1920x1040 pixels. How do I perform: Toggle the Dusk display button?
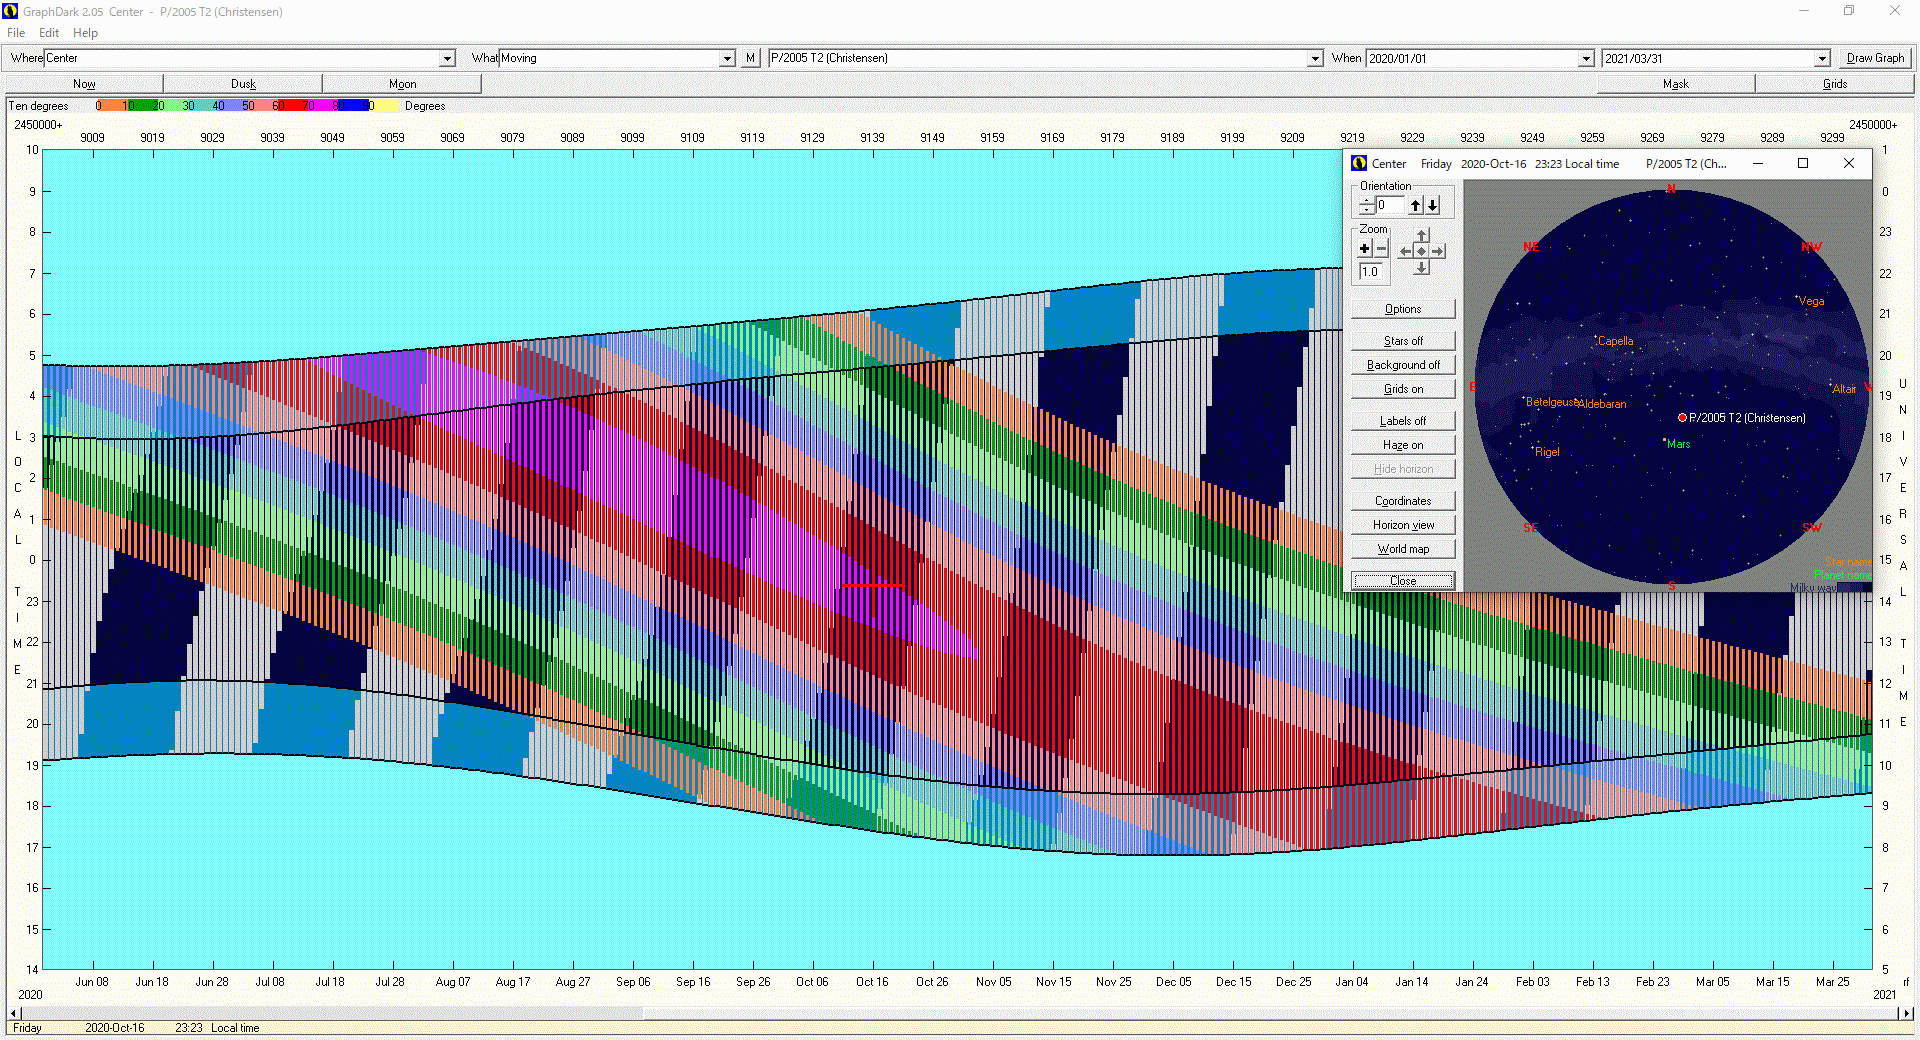click(243, 84)
